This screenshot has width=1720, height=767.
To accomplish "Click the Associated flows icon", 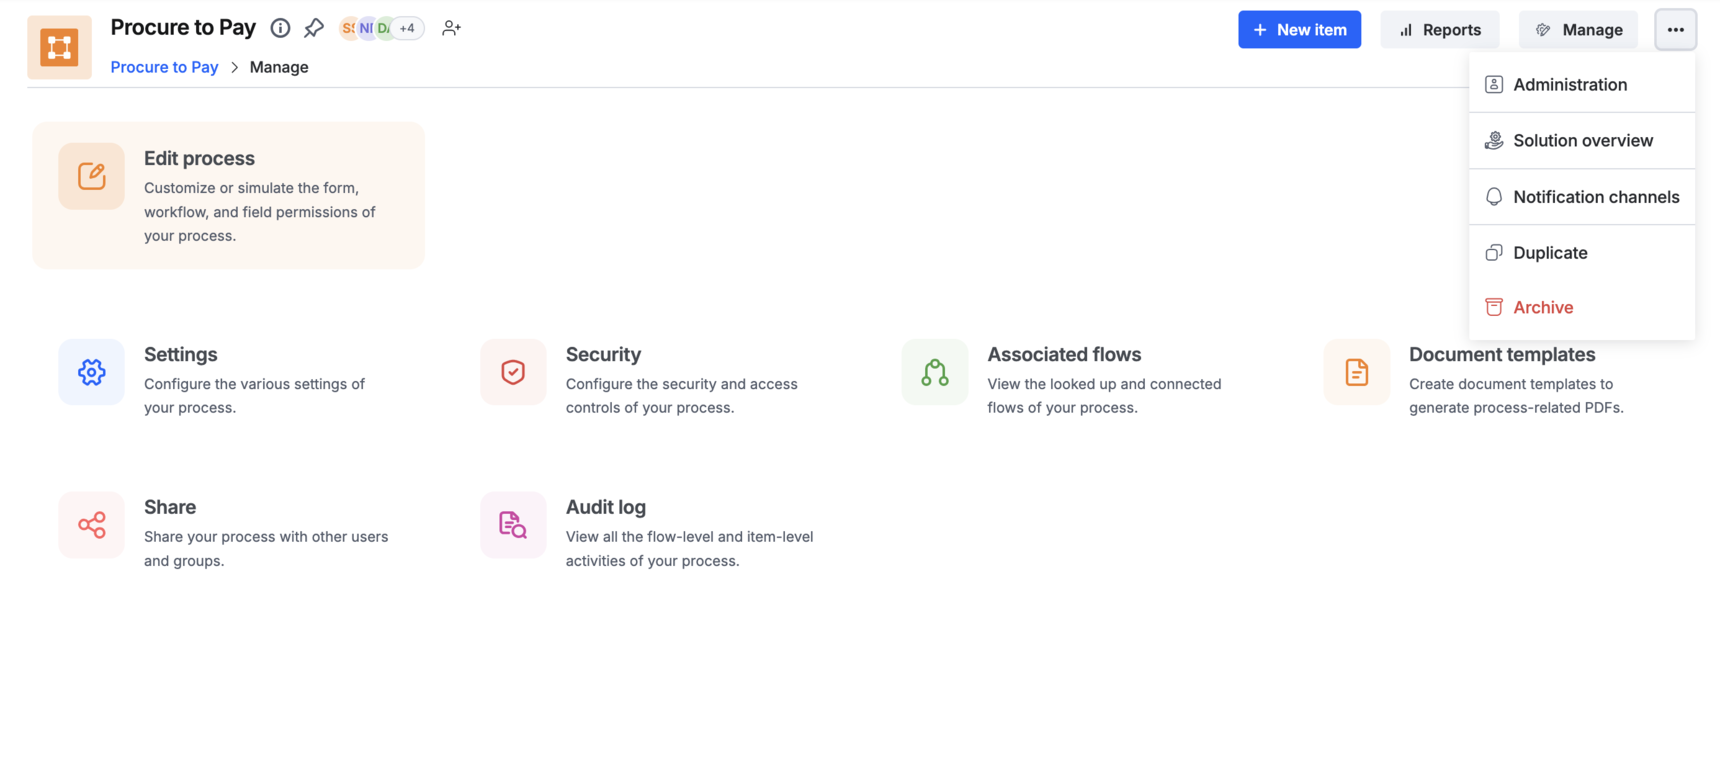I will click(x=935, y=372).
